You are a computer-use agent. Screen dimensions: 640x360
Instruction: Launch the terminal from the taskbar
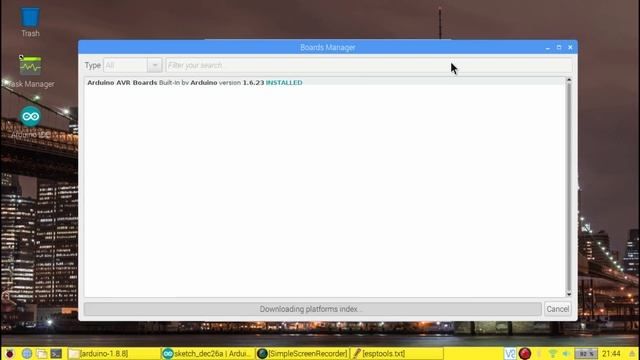click(56, 353)
